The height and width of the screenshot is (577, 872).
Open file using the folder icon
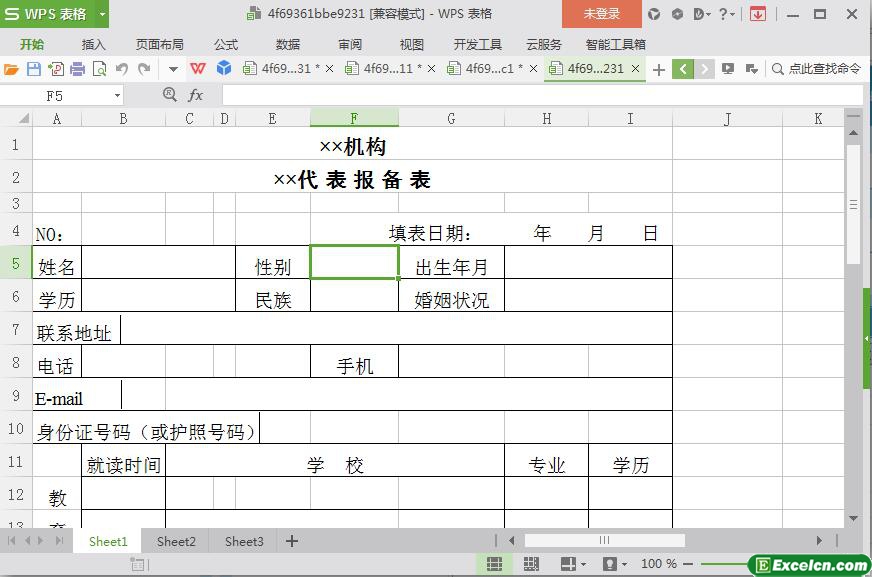pyautogui.click(x=11, y=69)
